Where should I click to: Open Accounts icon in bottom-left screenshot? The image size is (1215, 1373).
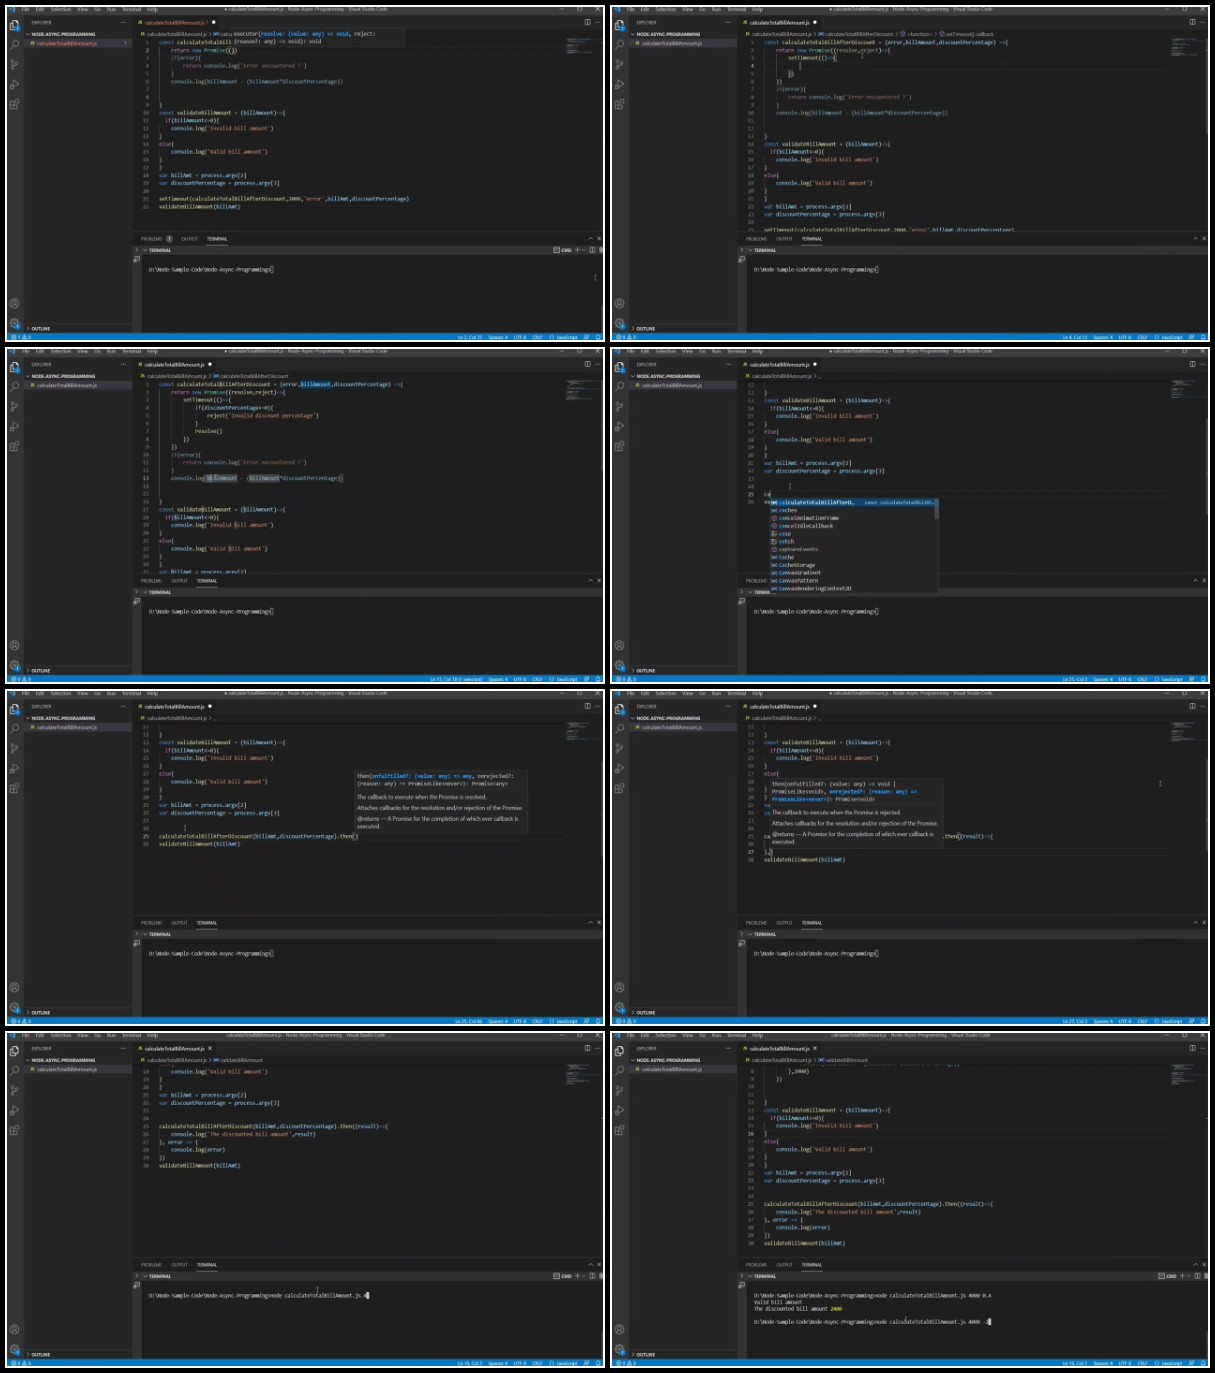tap(14, 1330)
